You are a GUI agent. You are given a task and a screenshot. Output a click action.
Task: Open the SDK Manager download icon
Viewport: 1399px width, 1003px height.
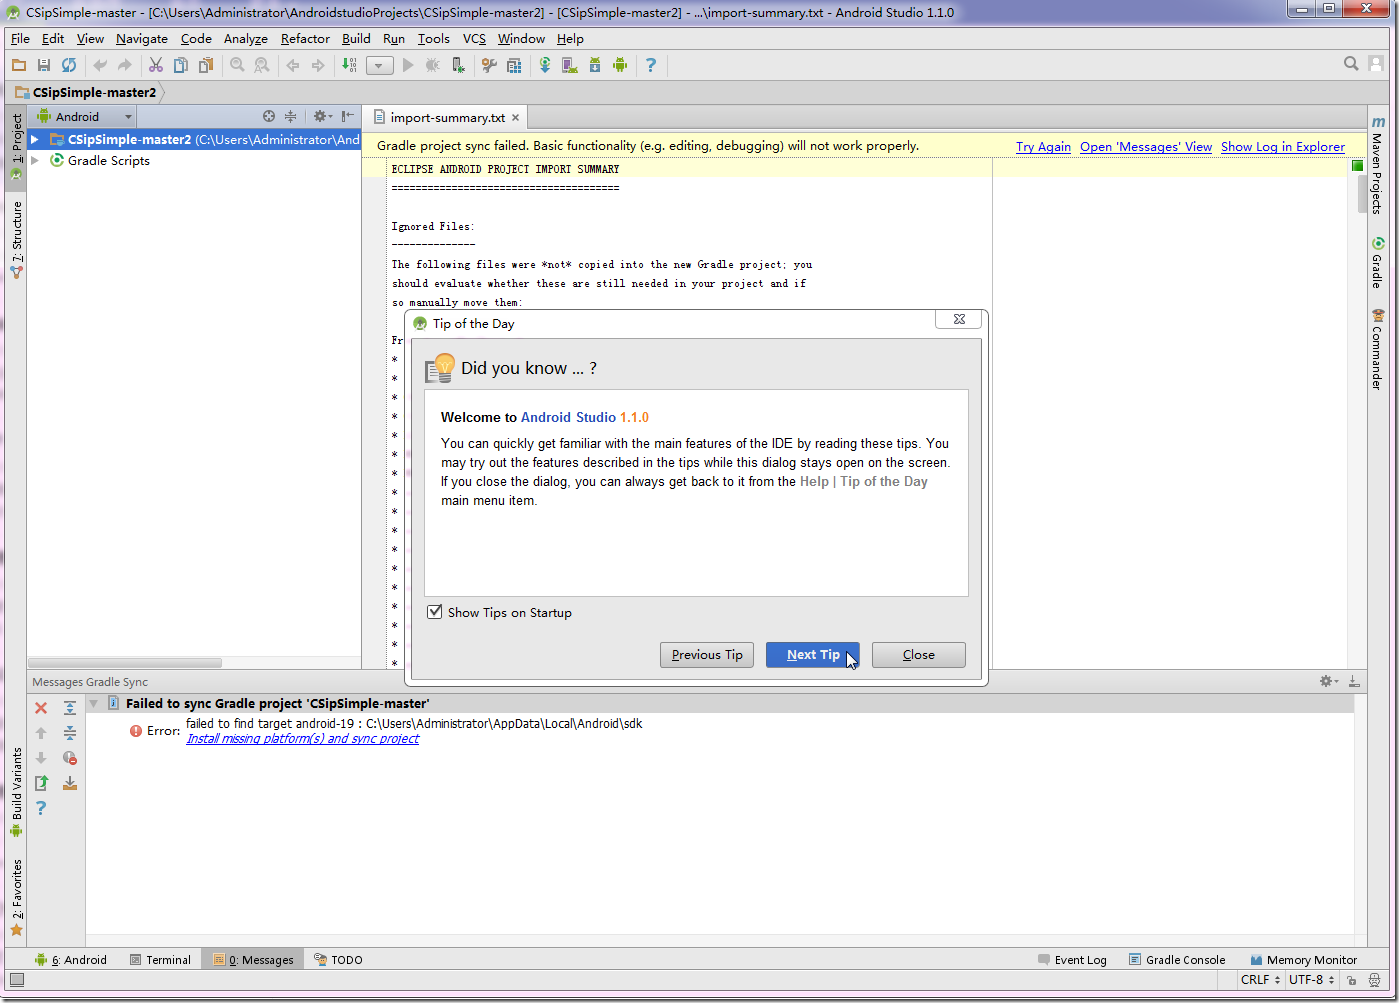pyautogui.click(x=595, y=65)
